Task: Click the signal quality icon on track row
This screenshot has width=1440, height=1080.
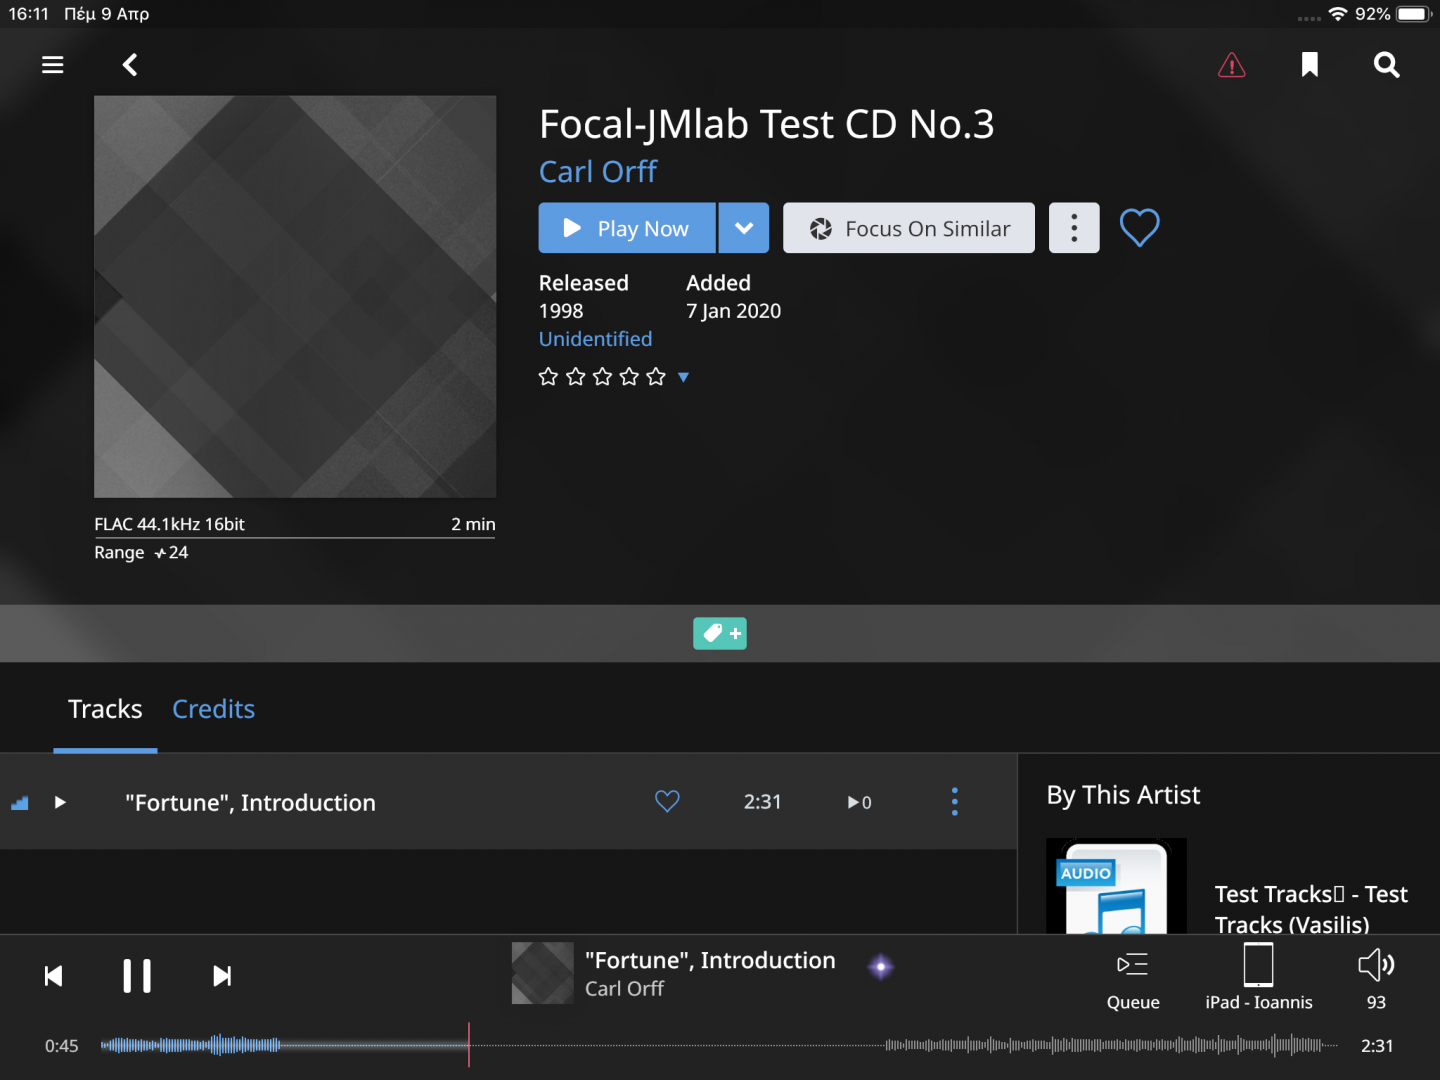Action: (19, 803)
